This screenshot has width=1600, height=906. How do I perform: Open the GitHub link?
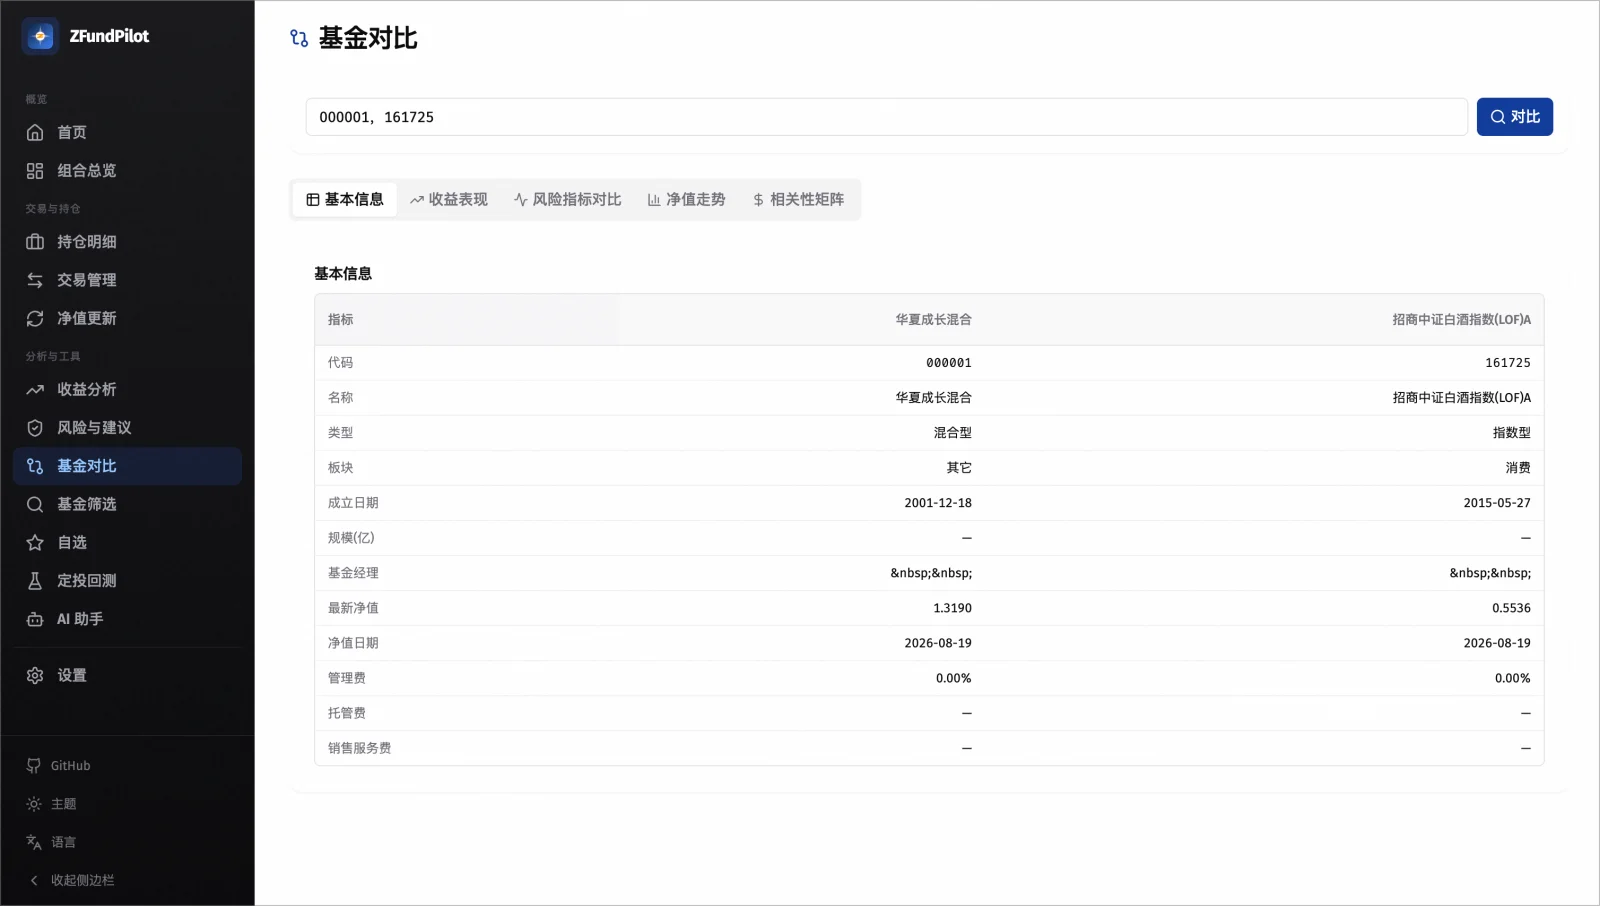pyautogui.click(x=127, y=766)
